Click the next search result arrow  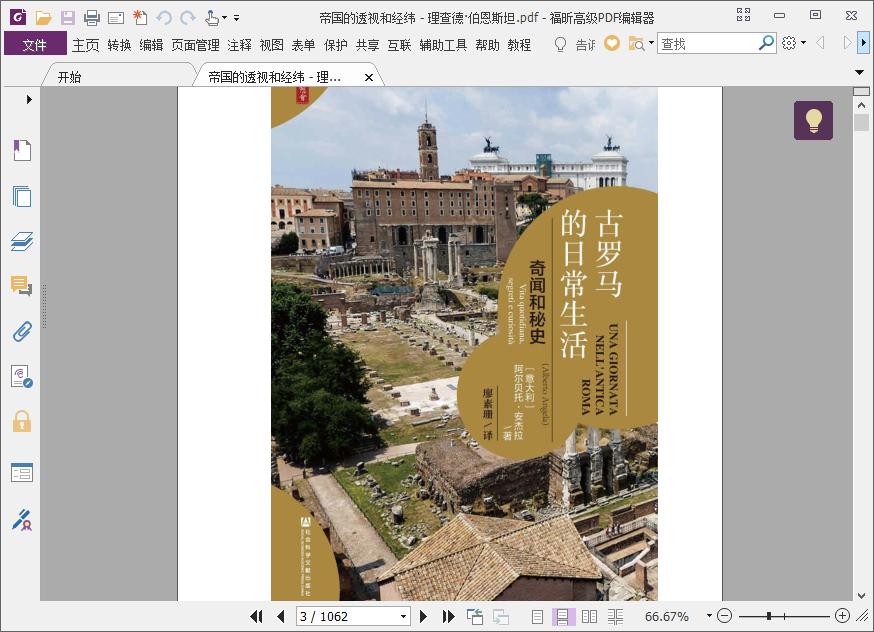pyautogui.click(x=847, y=43)
